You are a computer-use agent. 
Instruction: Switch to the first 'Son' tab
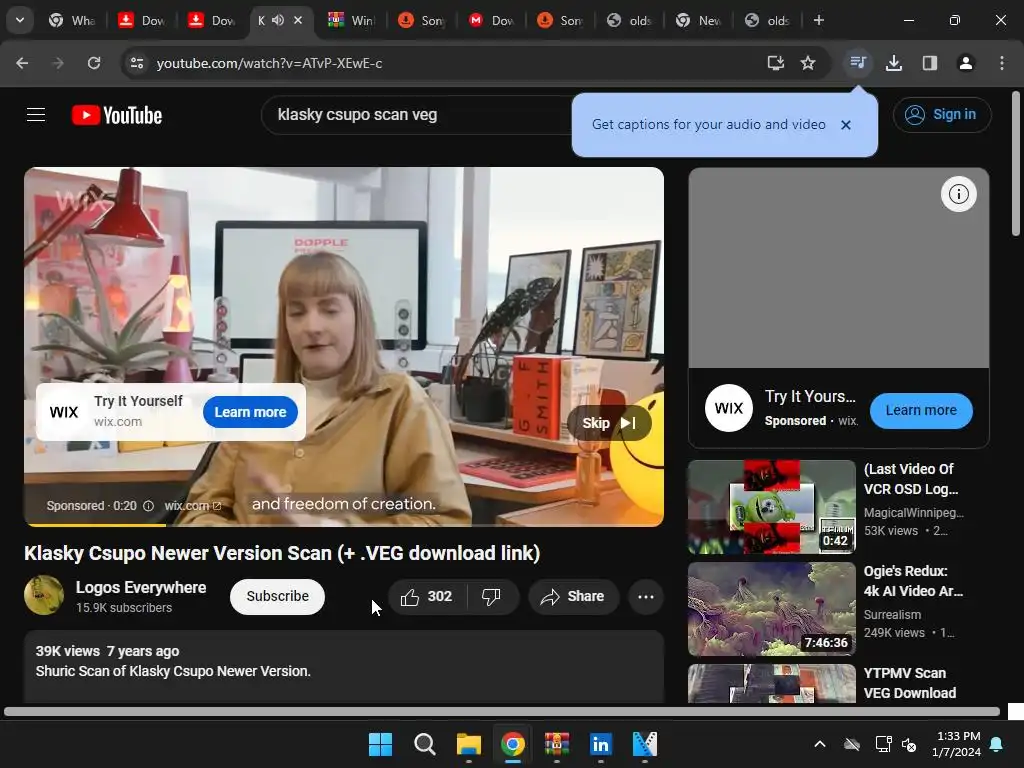click(x=421, y=20)
